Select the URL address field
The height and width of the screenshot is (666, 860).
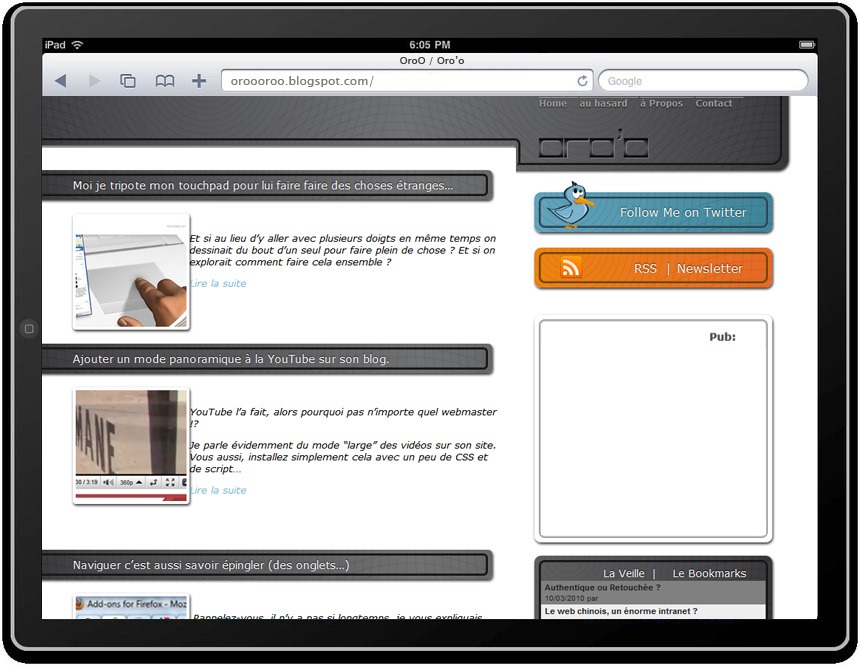[407, 81]
